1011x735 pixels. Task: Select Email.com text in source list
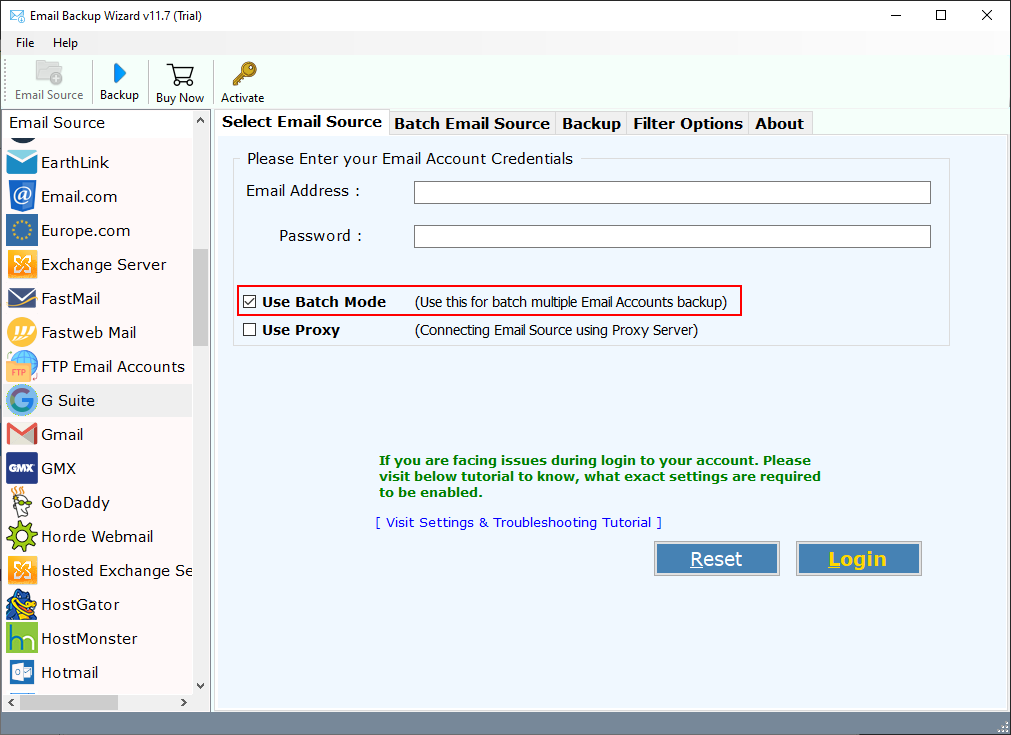(79, 197)
